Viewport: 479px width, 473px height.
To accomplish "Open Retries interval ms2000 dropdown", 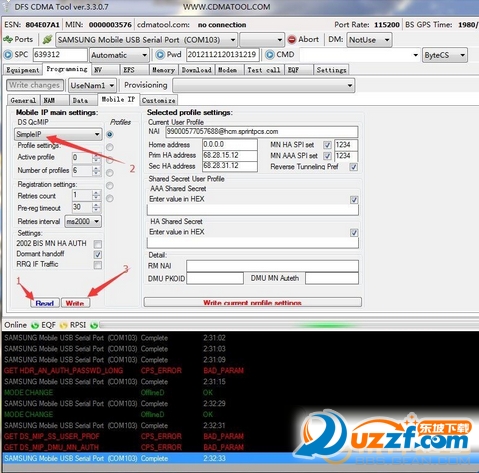I will [83, 221].
